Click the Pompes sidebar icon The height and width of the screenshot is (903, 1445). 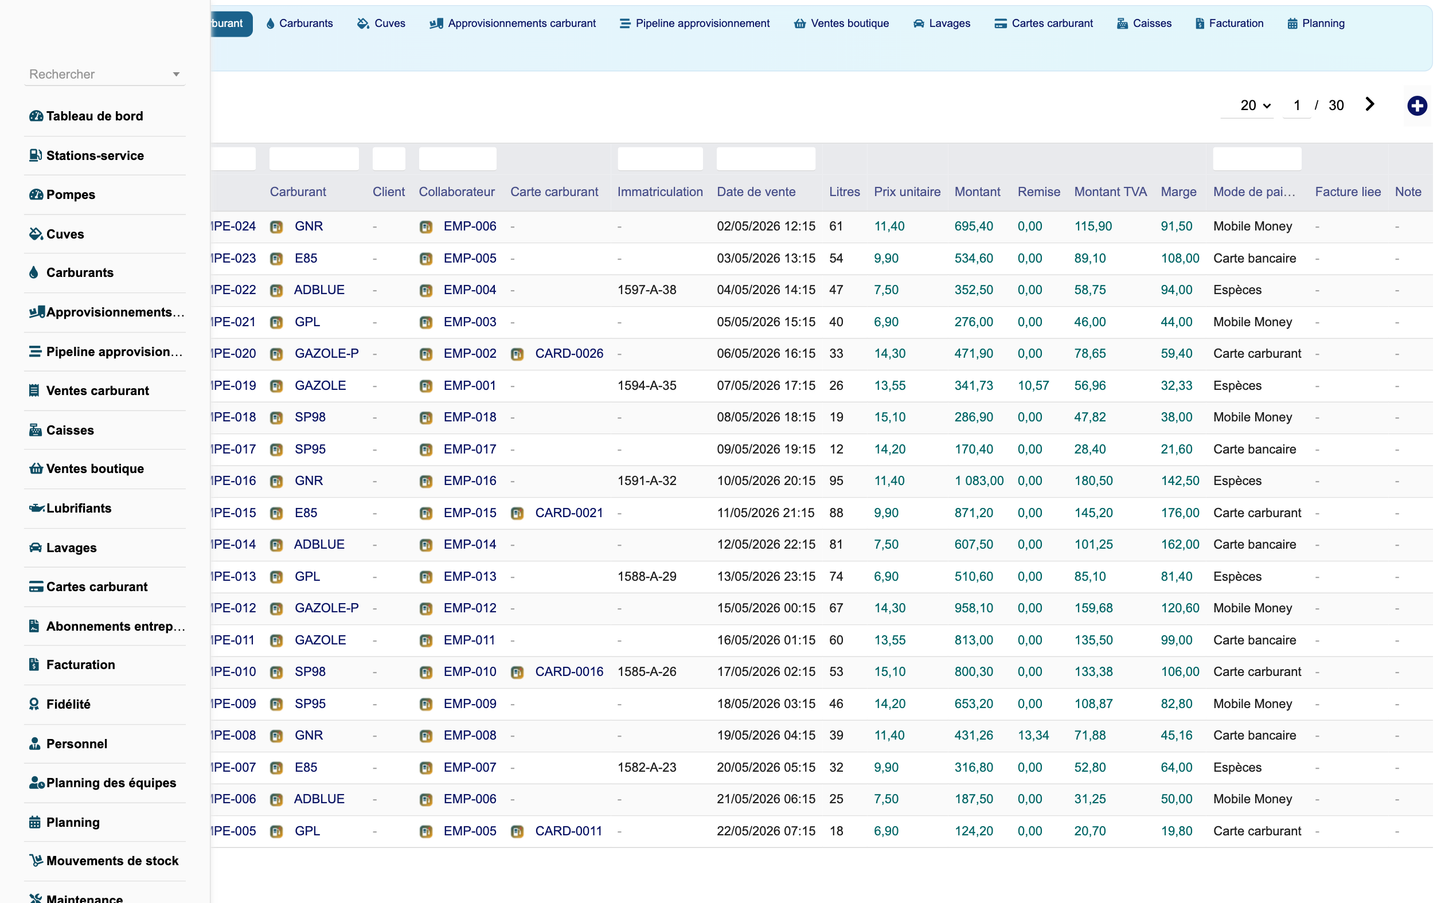[36, 195]
